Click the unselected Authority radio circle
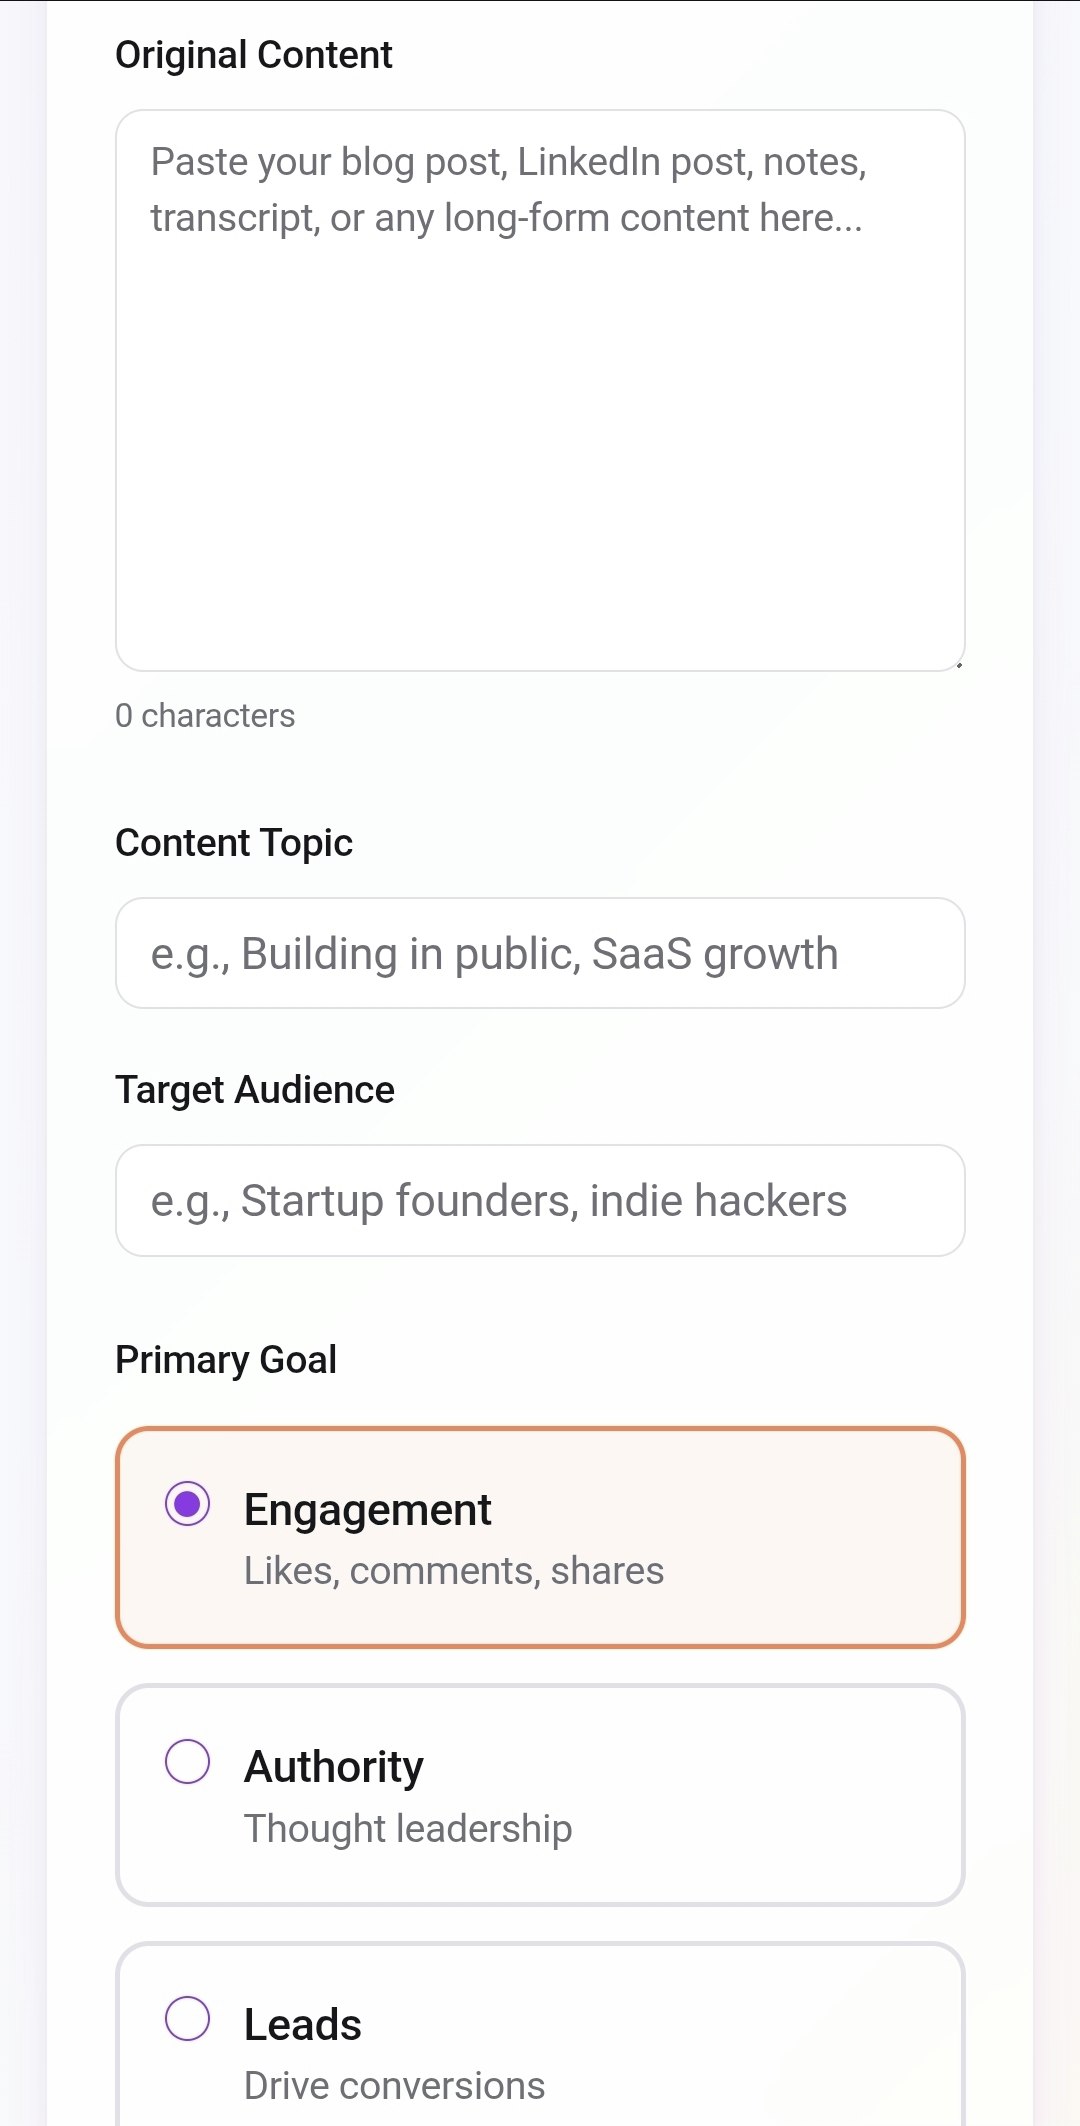The image size is (1080, 2126). coord(190,1763)
